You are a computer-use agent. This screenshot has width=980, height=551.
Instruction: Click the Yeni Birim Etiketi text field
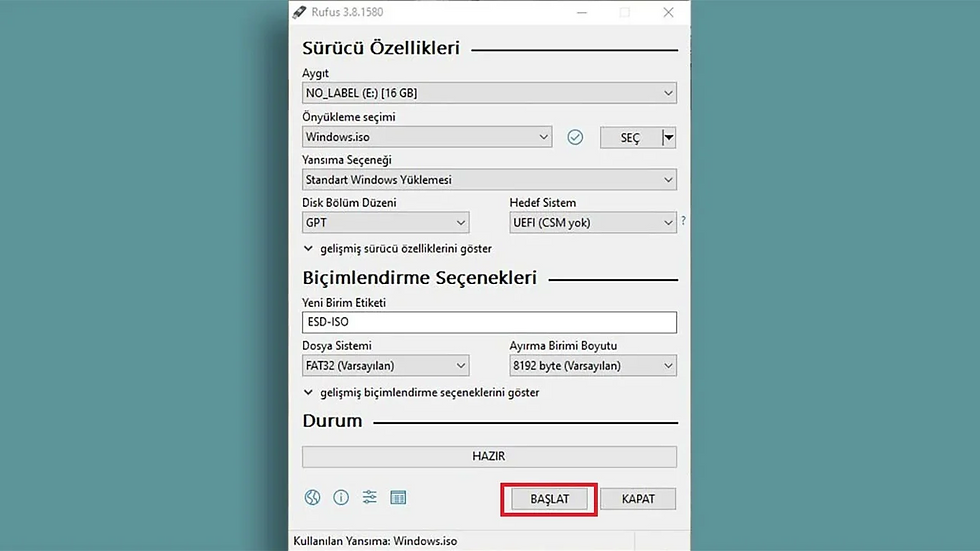489,322
